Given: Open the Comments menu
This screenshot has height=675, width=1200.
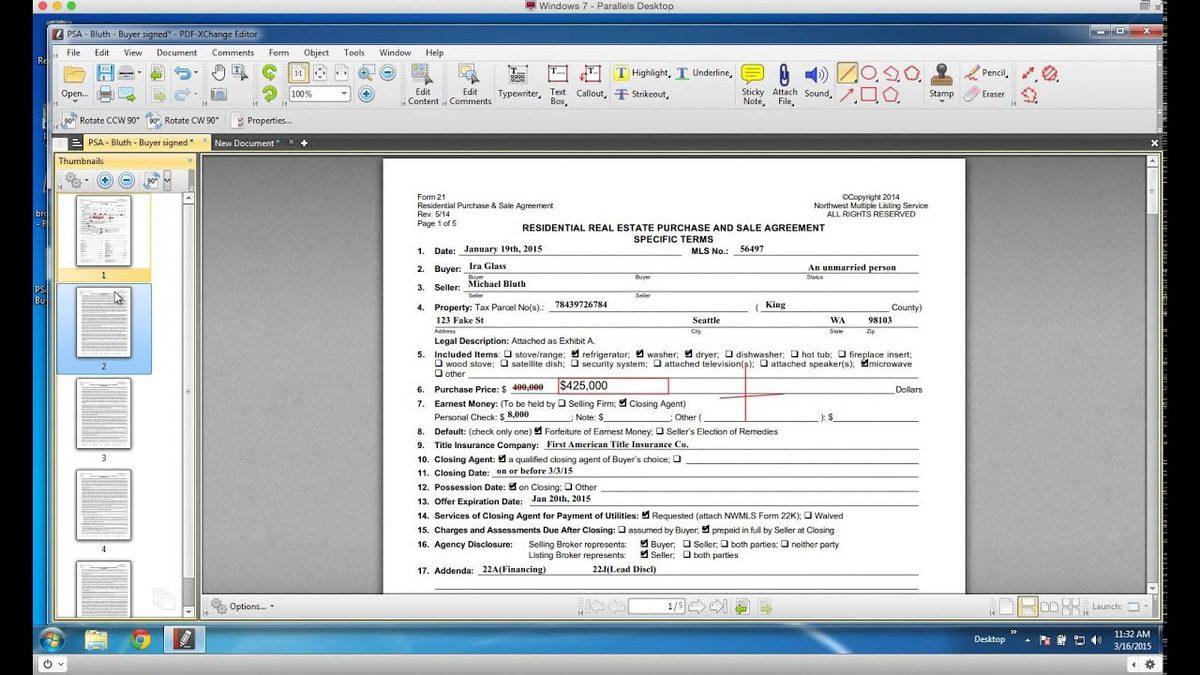Looking at the screenshot, I should (x=232, y=52).
